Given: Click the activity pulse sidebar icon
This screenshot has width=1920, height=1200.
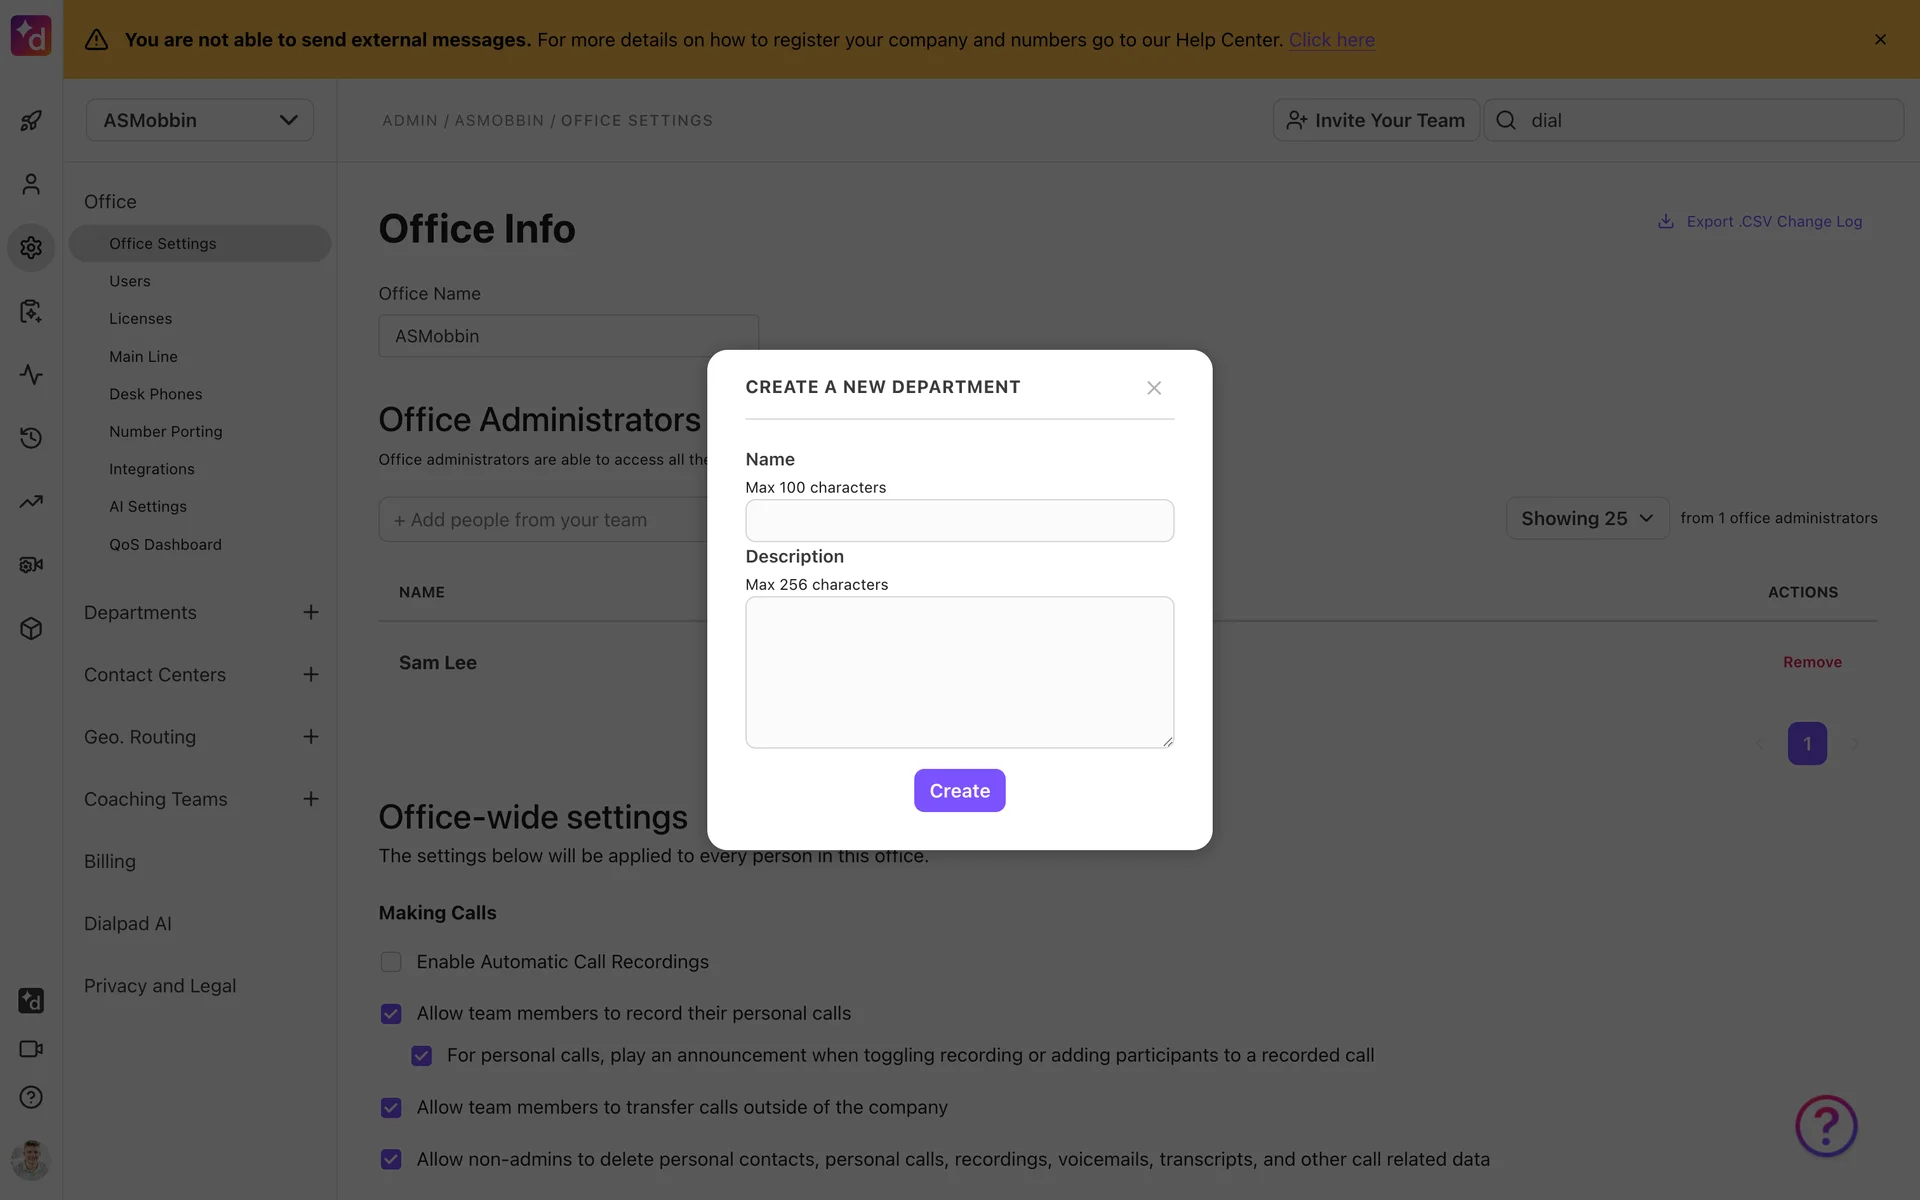Looking at the screenshot, I should point(31,375).
